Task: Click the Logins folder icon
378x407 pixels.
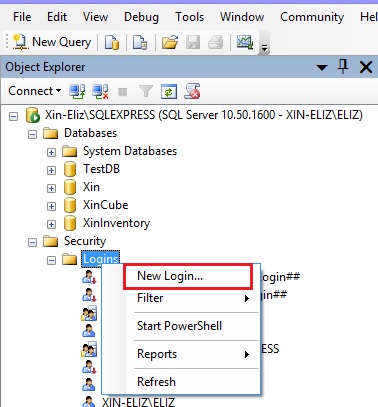Action: tap(70, 259)
